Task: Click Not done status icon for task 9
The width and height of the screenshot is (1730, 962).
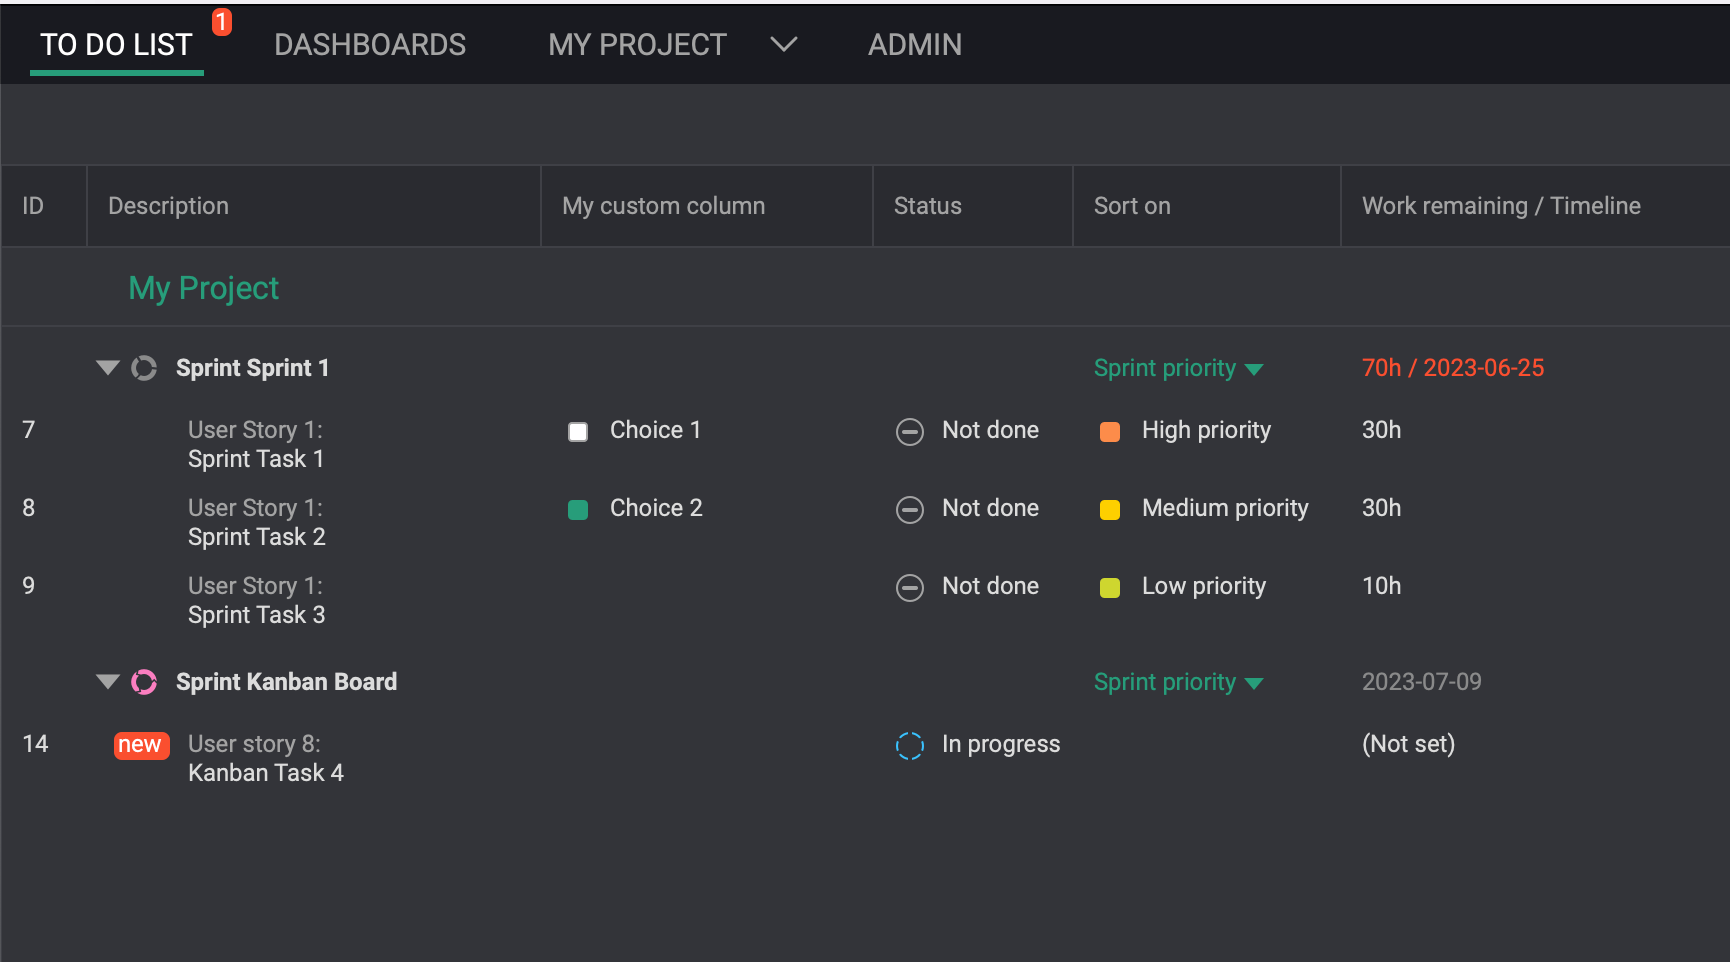Action: tap(909, 587)
